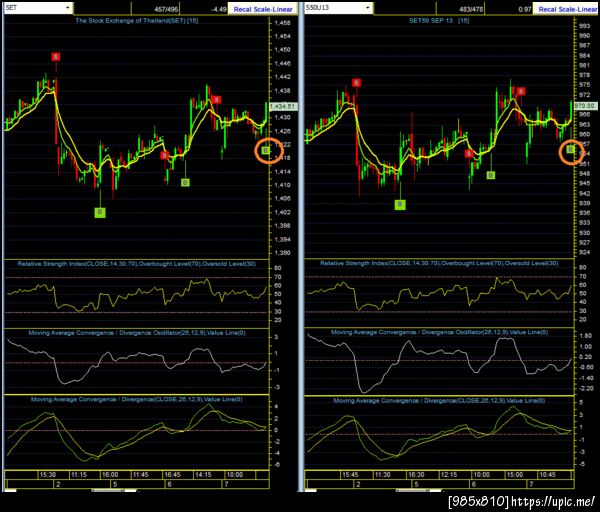Select the SET MACD(CLOSE,26,12,9) panel title
This screenshot has width=600, height=512.
(x=137, y=399)
